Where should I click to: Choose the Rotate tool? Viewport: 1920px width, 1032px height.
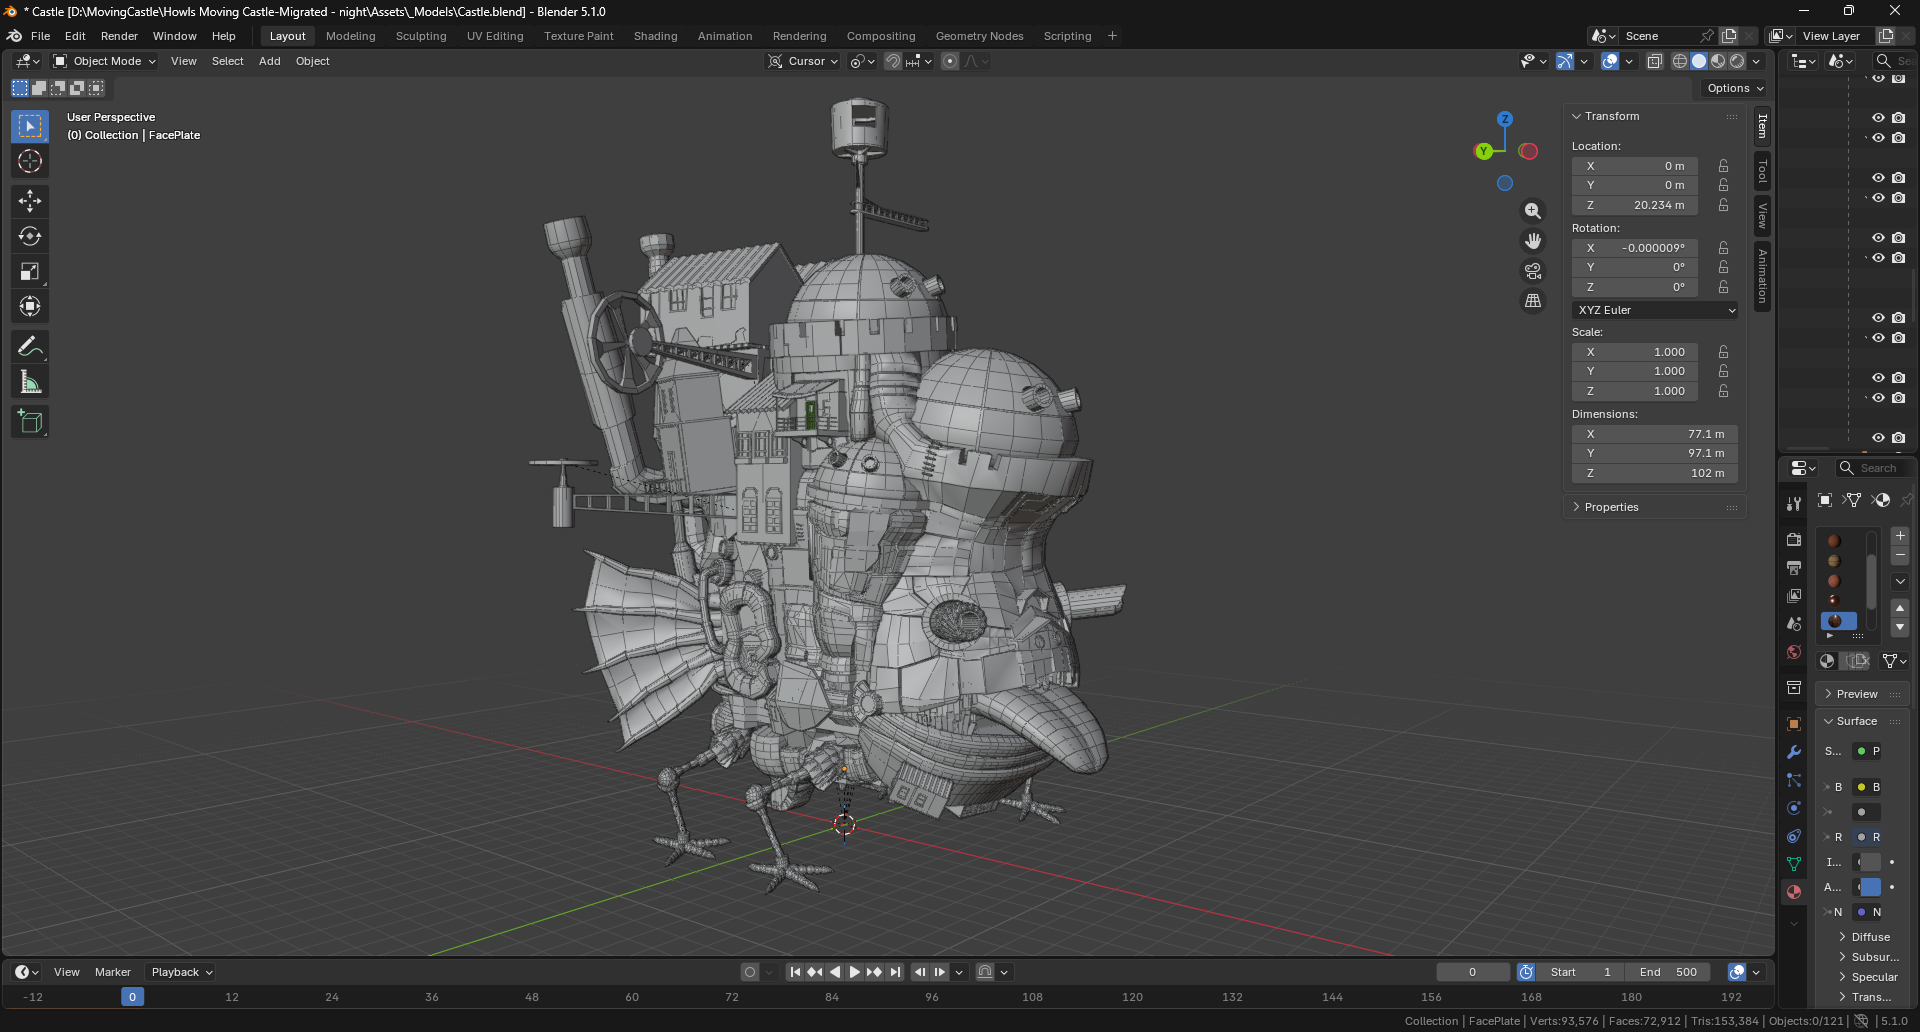tap(30, 236)
